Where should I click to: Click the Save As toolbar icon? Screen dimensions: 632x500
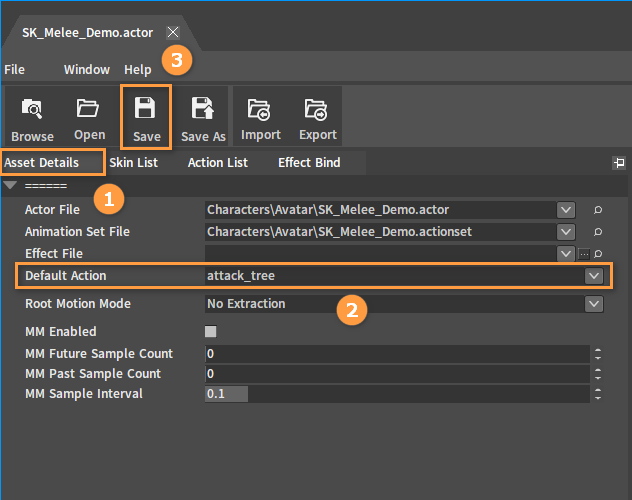(x=203, y=117)
